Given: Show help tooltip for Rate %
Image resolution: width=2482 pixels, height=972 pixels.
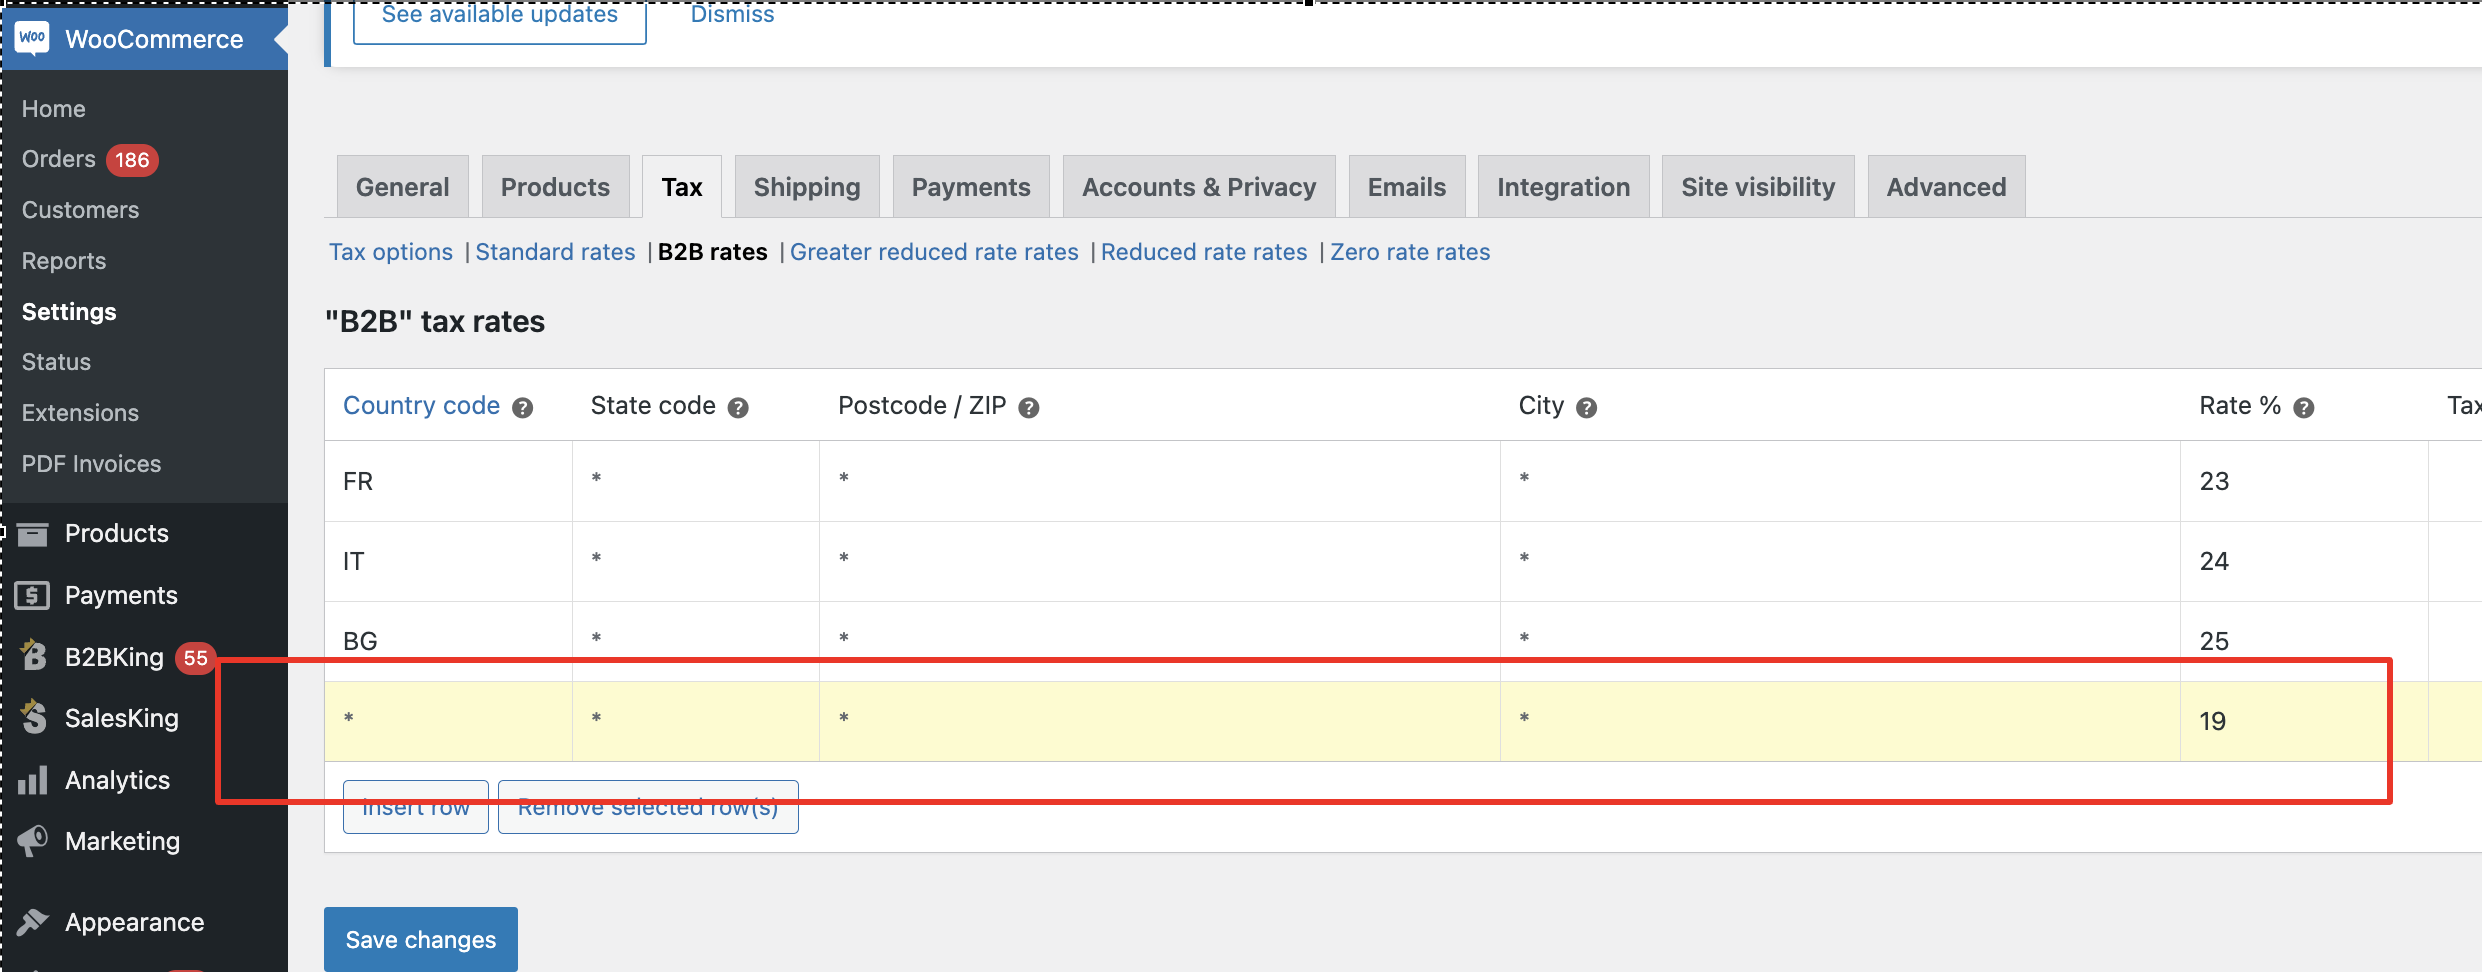Looking at the screenshot, I should tap(2304, 408).
